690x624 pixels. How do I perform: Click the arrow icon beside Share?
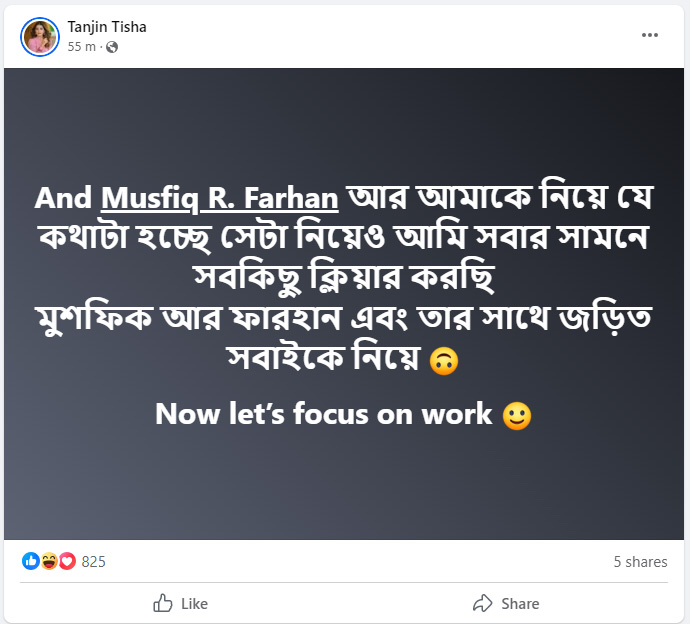point(483,603)
